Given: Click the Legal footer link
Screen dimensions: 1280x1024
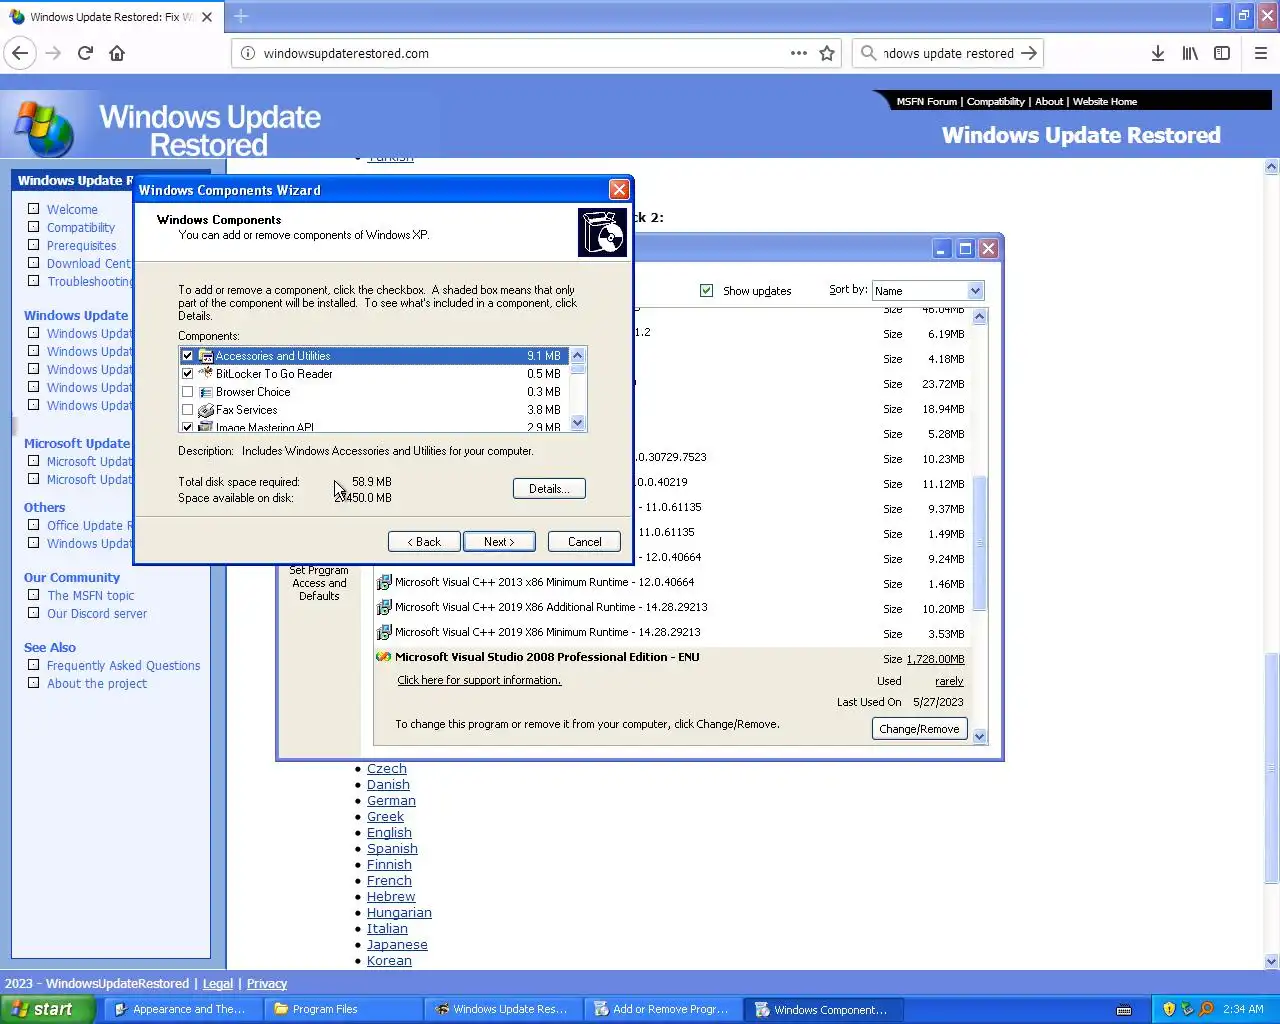Looking at the screenshot, I should (x=218, y=984).
